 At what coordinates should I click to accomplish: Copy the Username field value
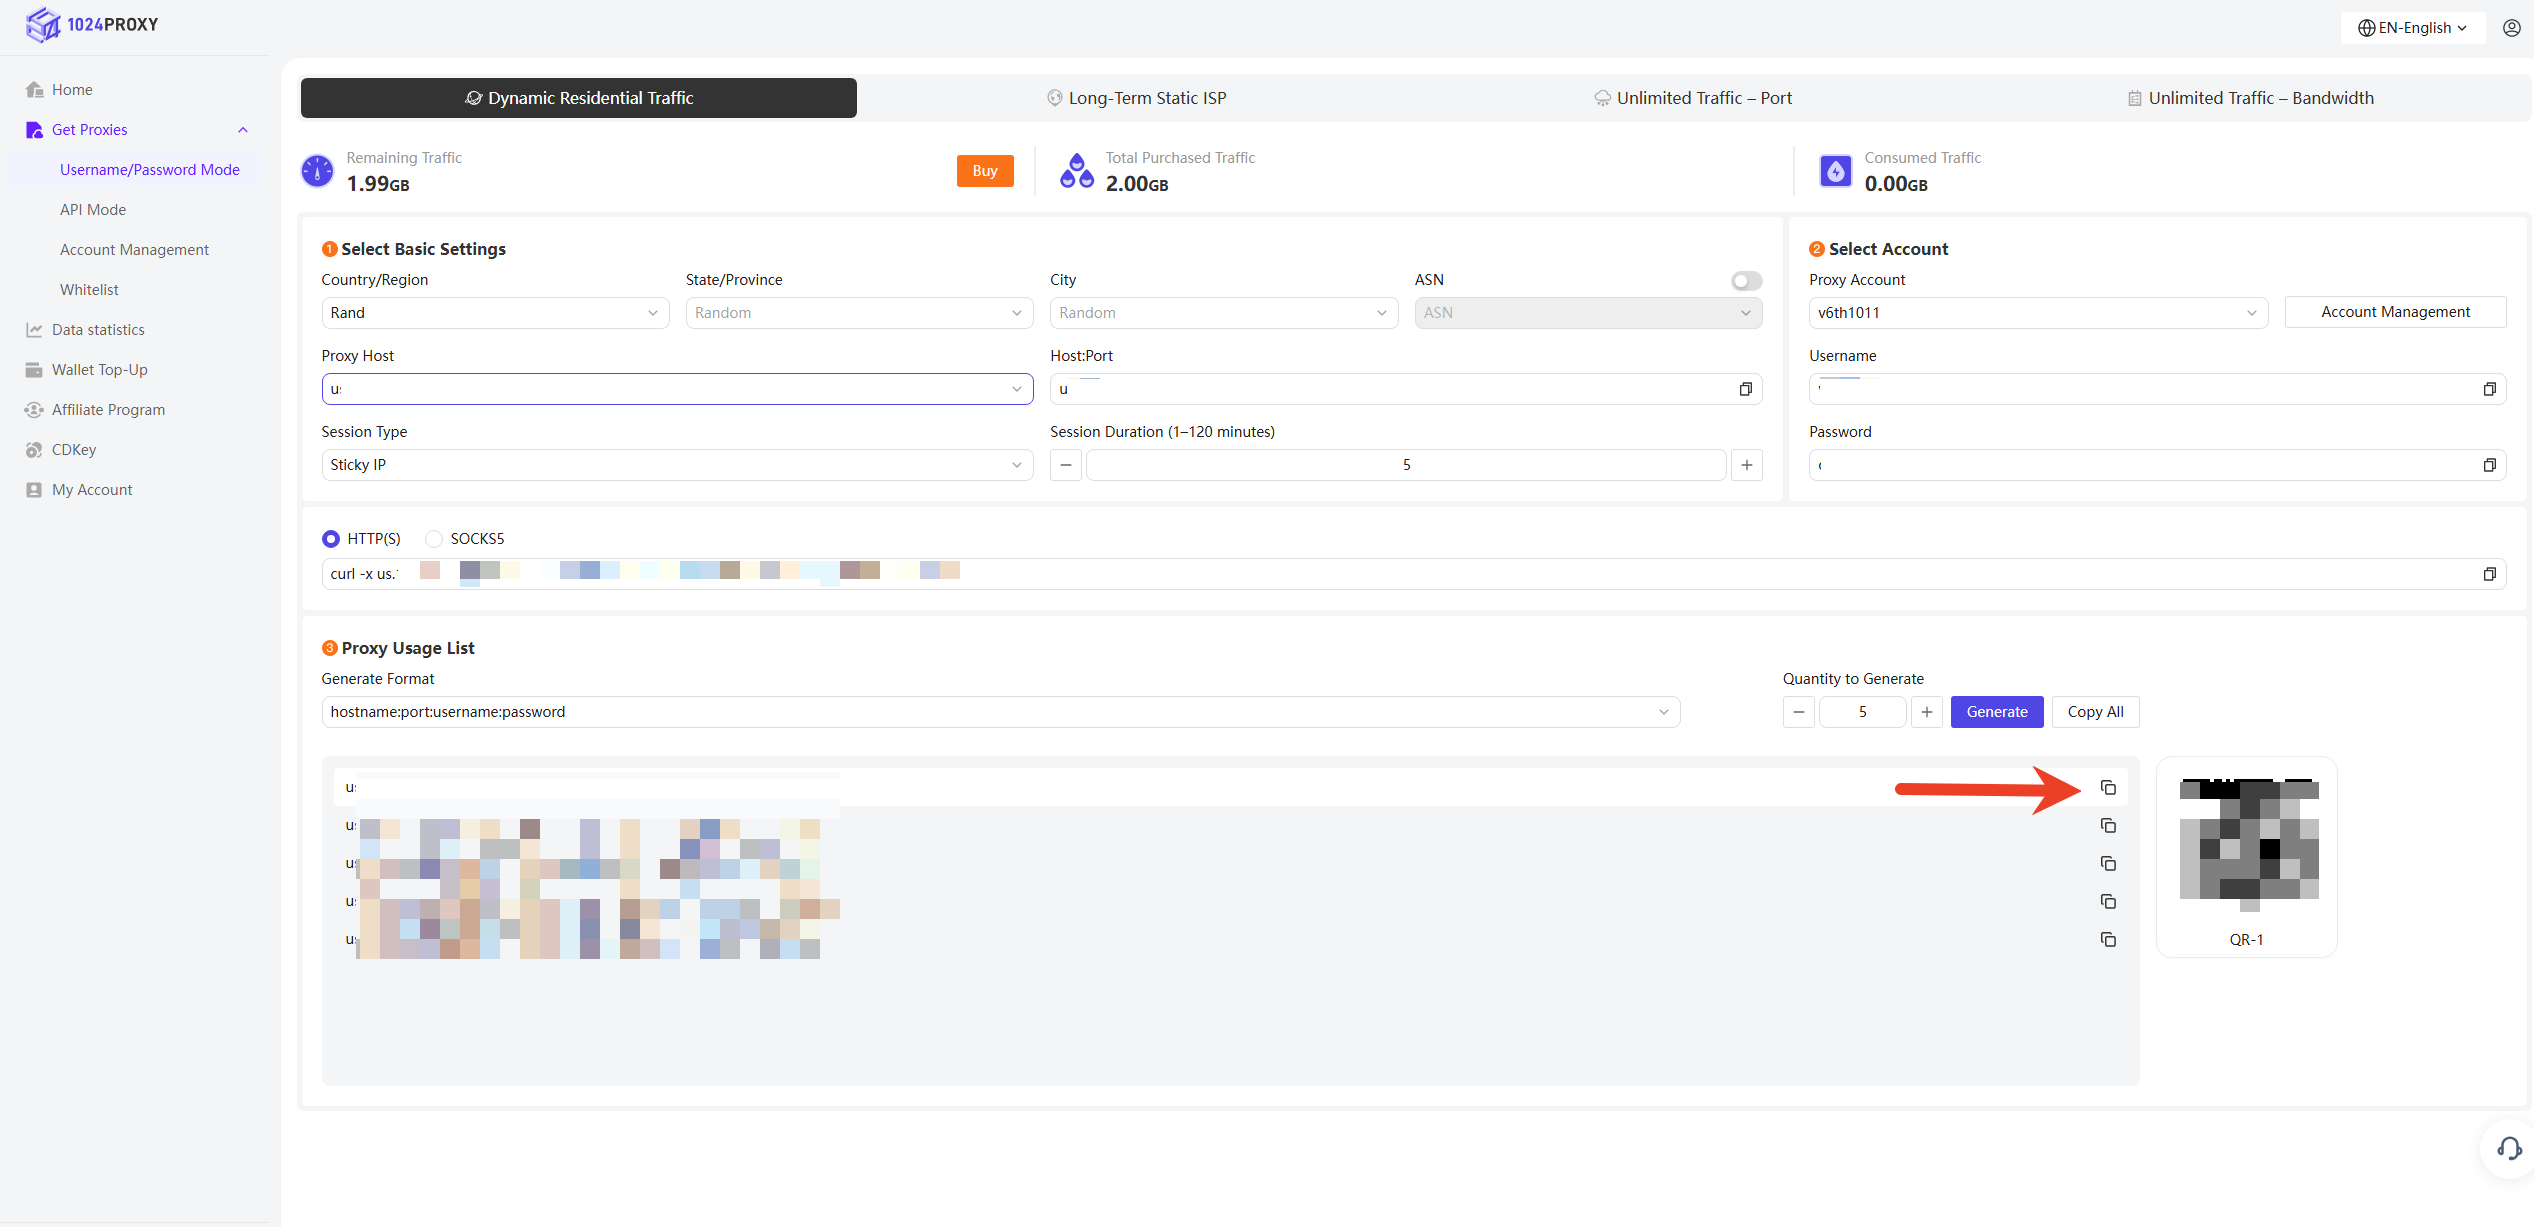point(2489,389)
